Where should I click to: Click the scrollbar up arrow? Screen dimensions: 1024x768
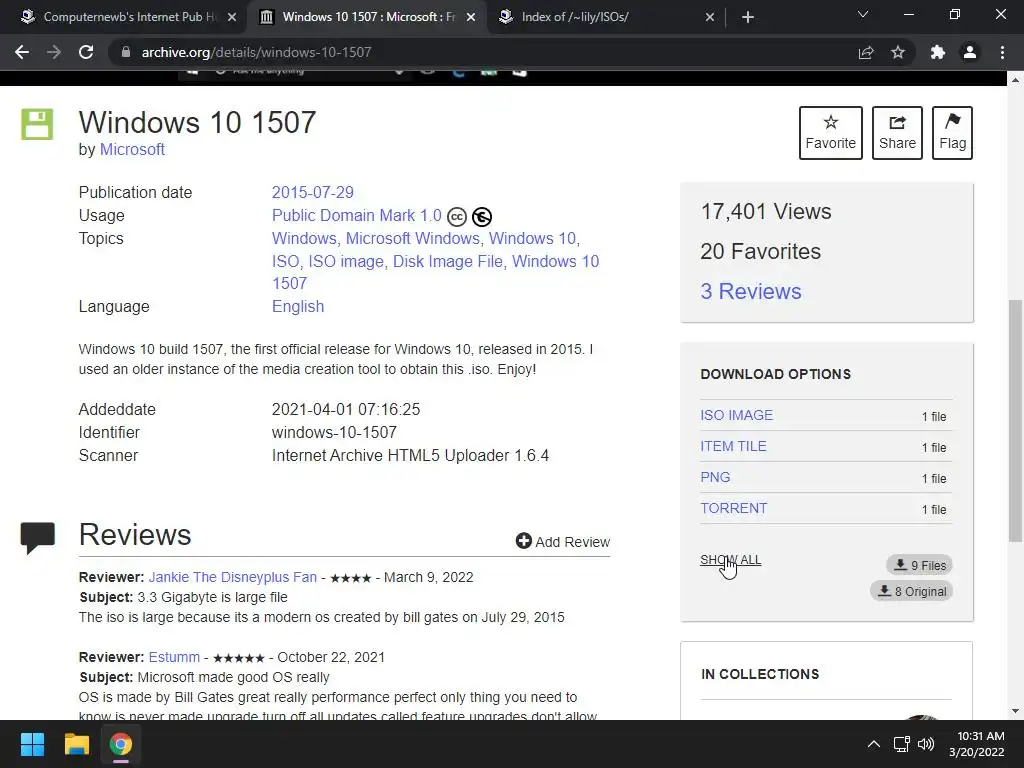pos(1015,80)
